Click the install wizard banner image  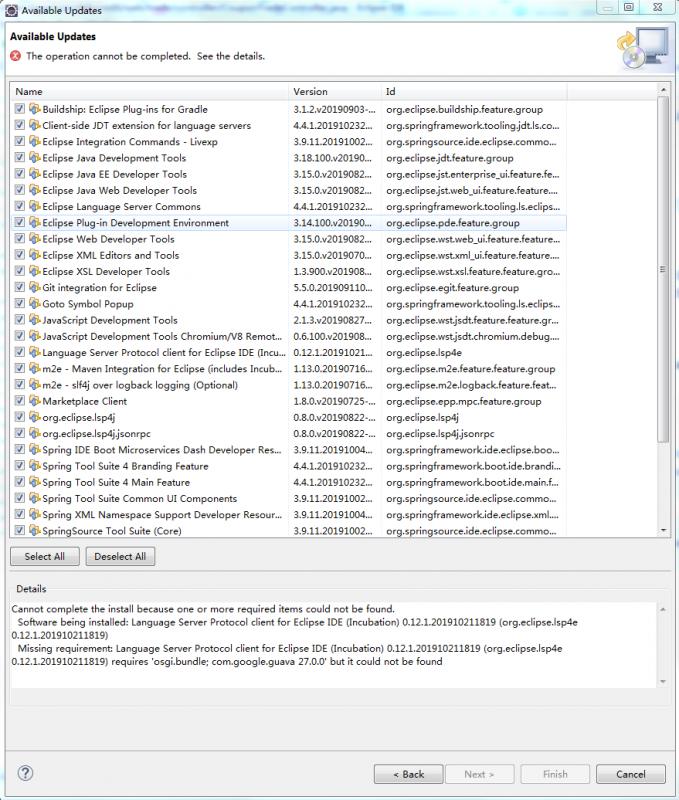[642, 49]
